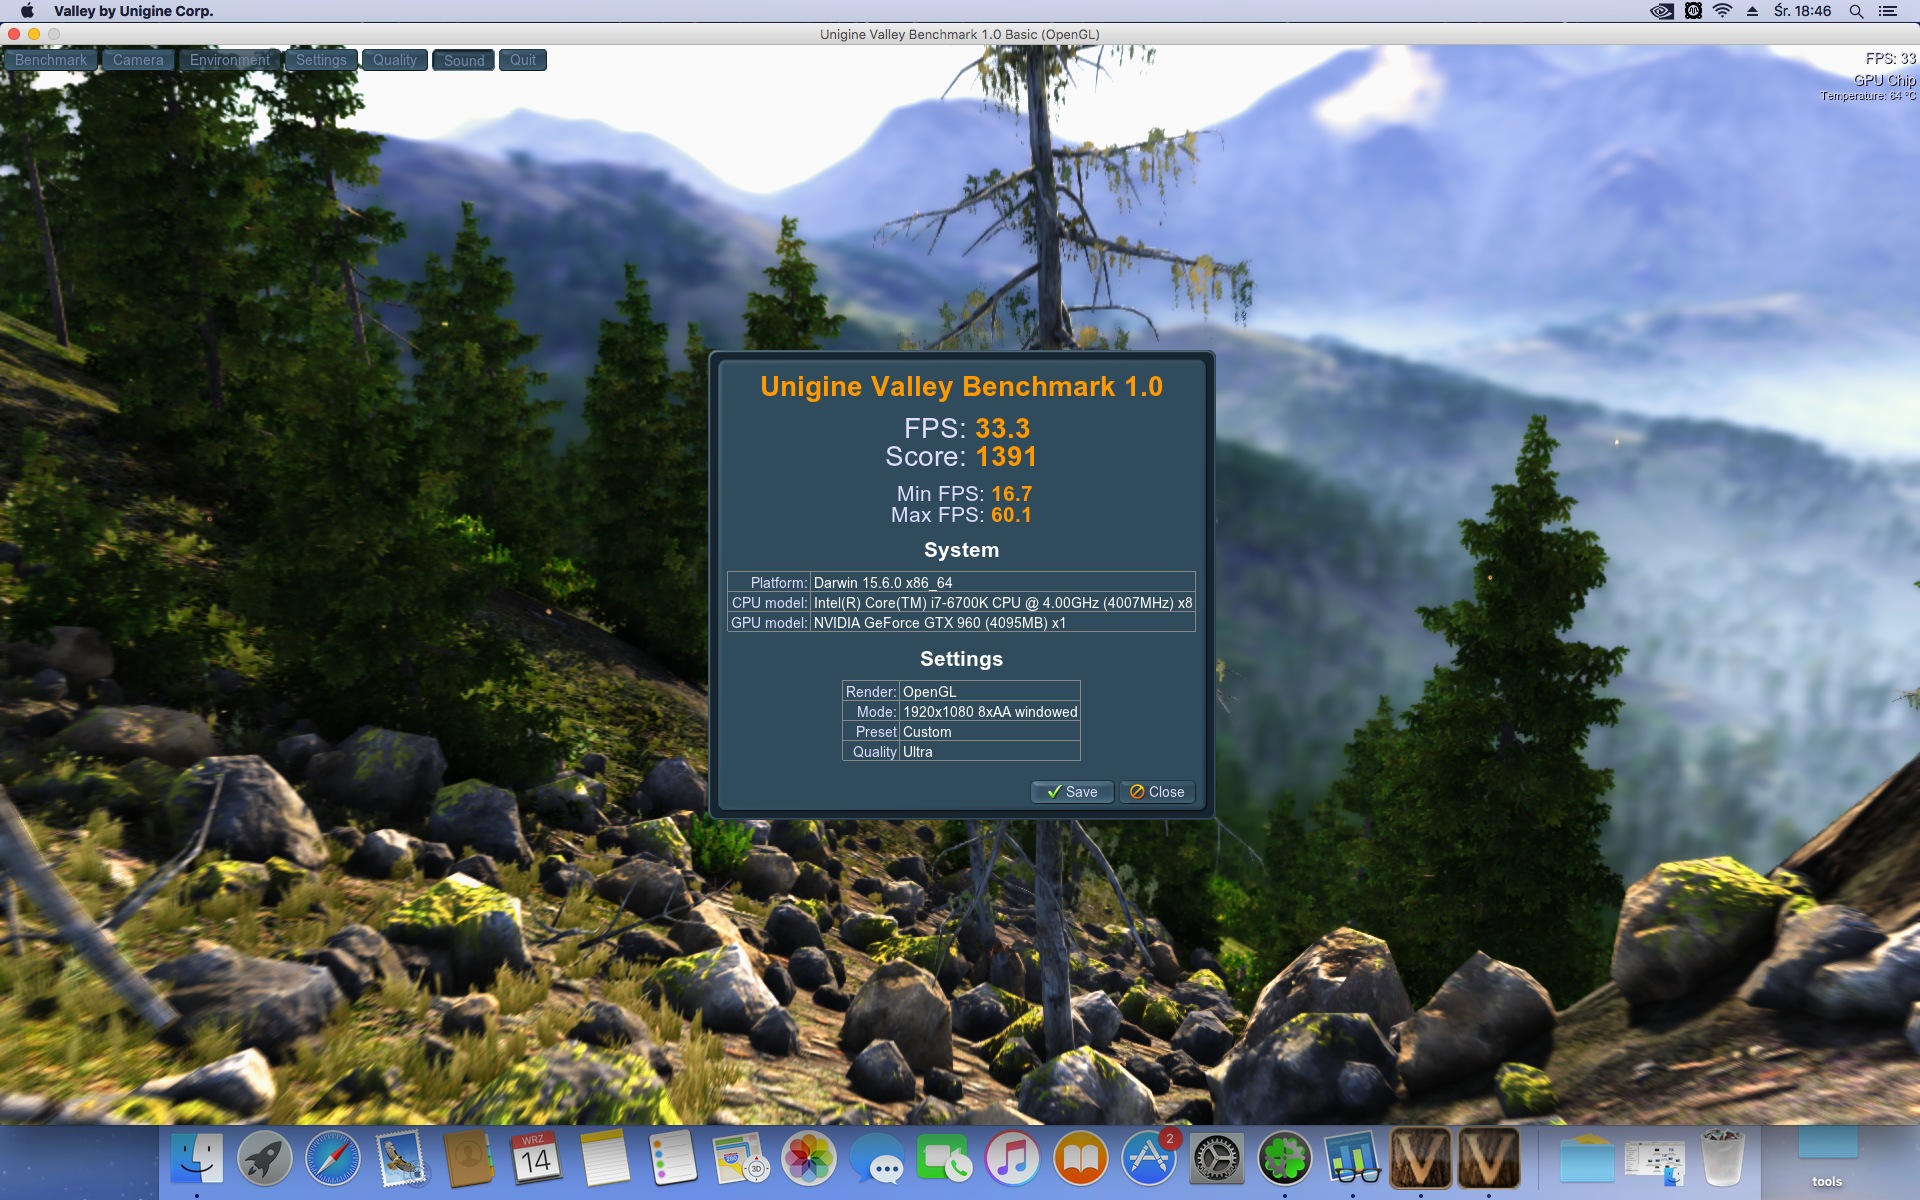
Task: Open Launchpad rocket icon
Action: point(265,1159)
